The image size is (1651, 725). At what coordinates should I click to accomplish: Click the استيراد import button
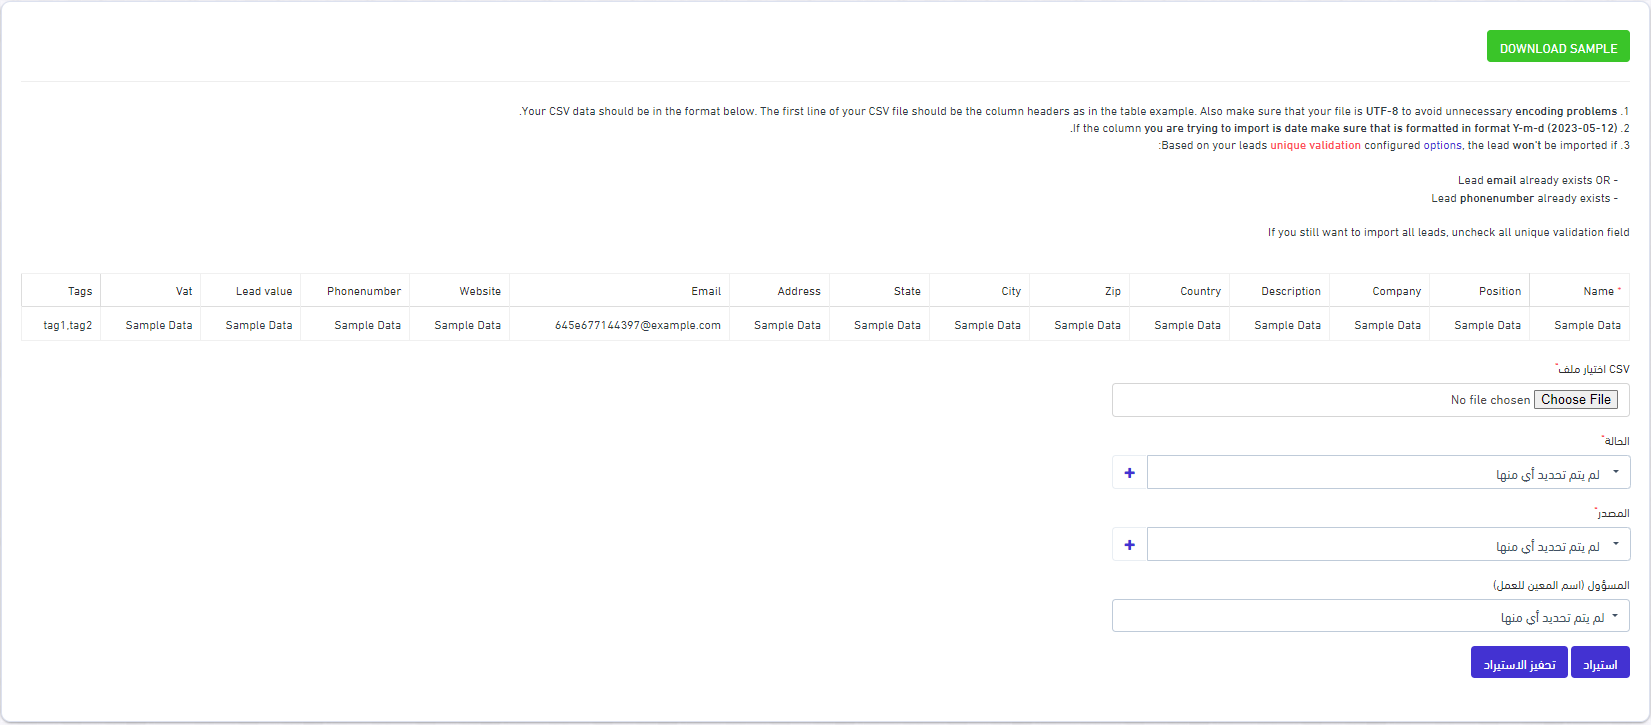coord(1600,663)
